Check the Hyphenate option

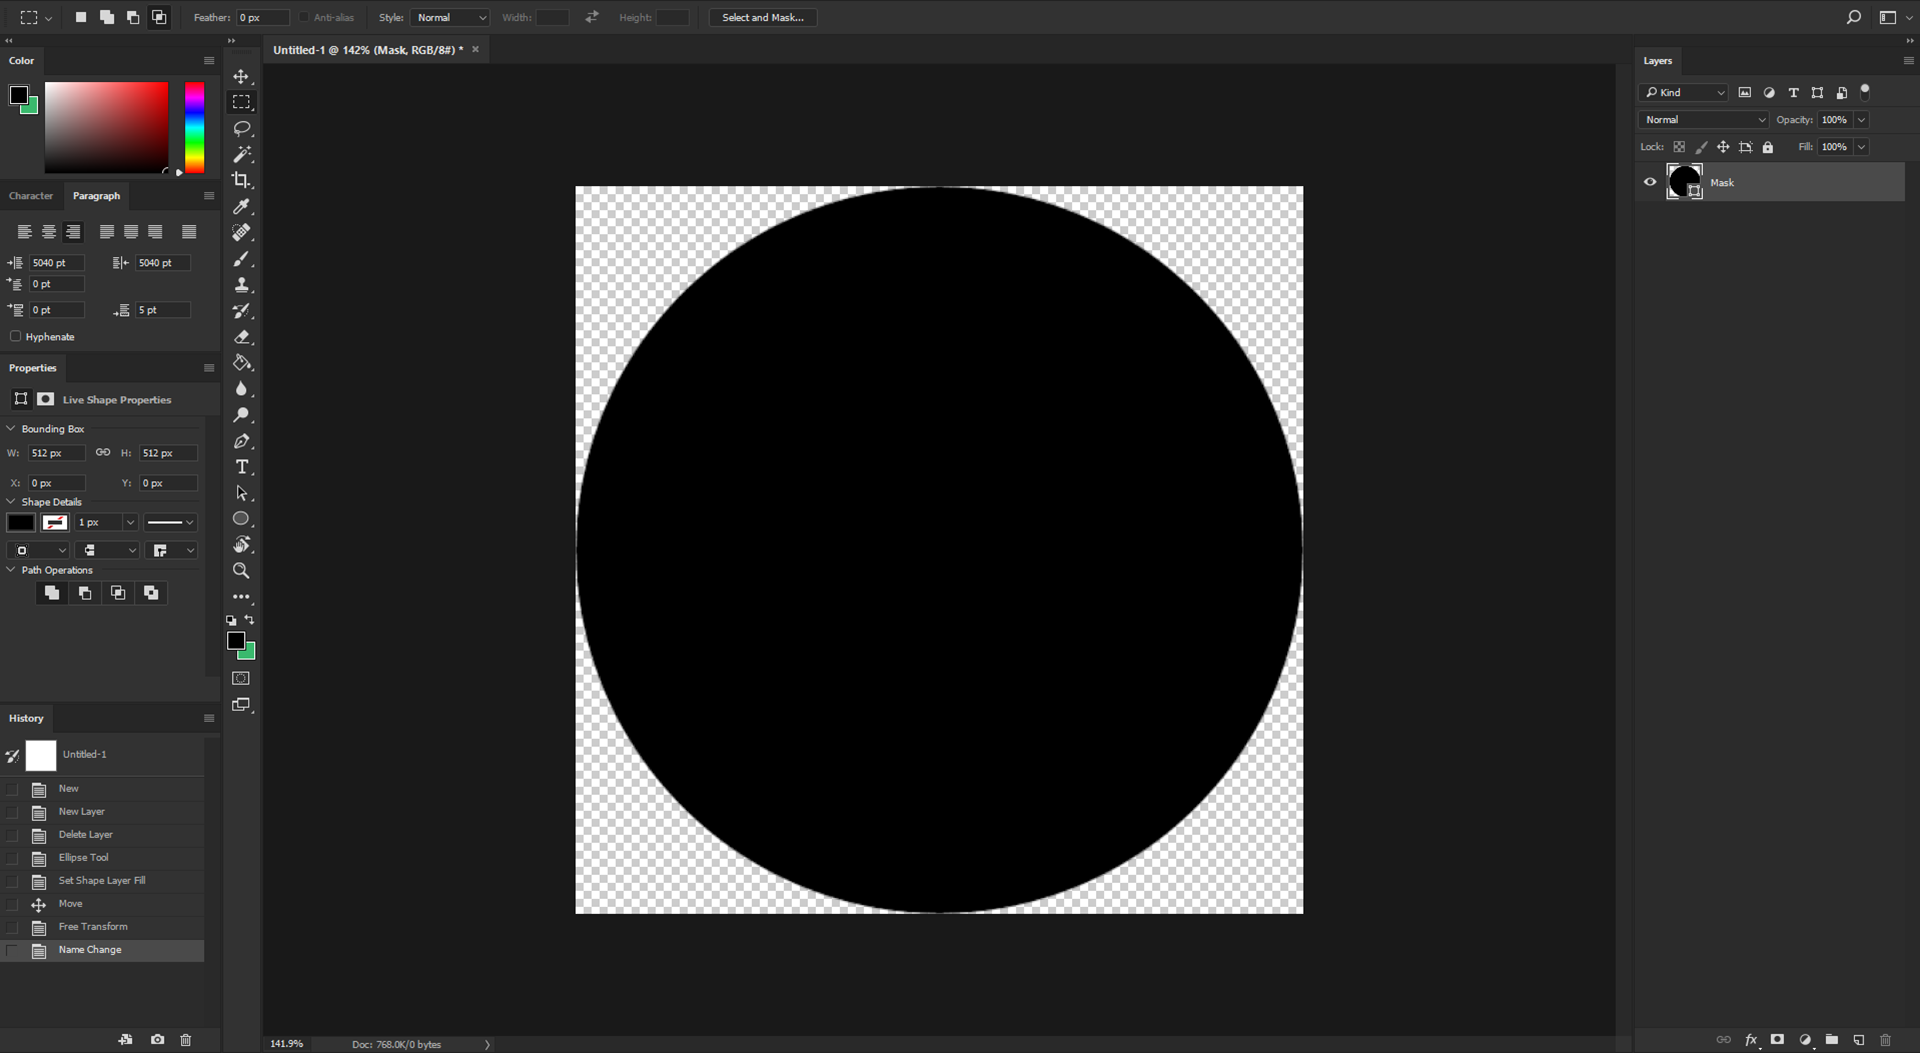point(16,336)
